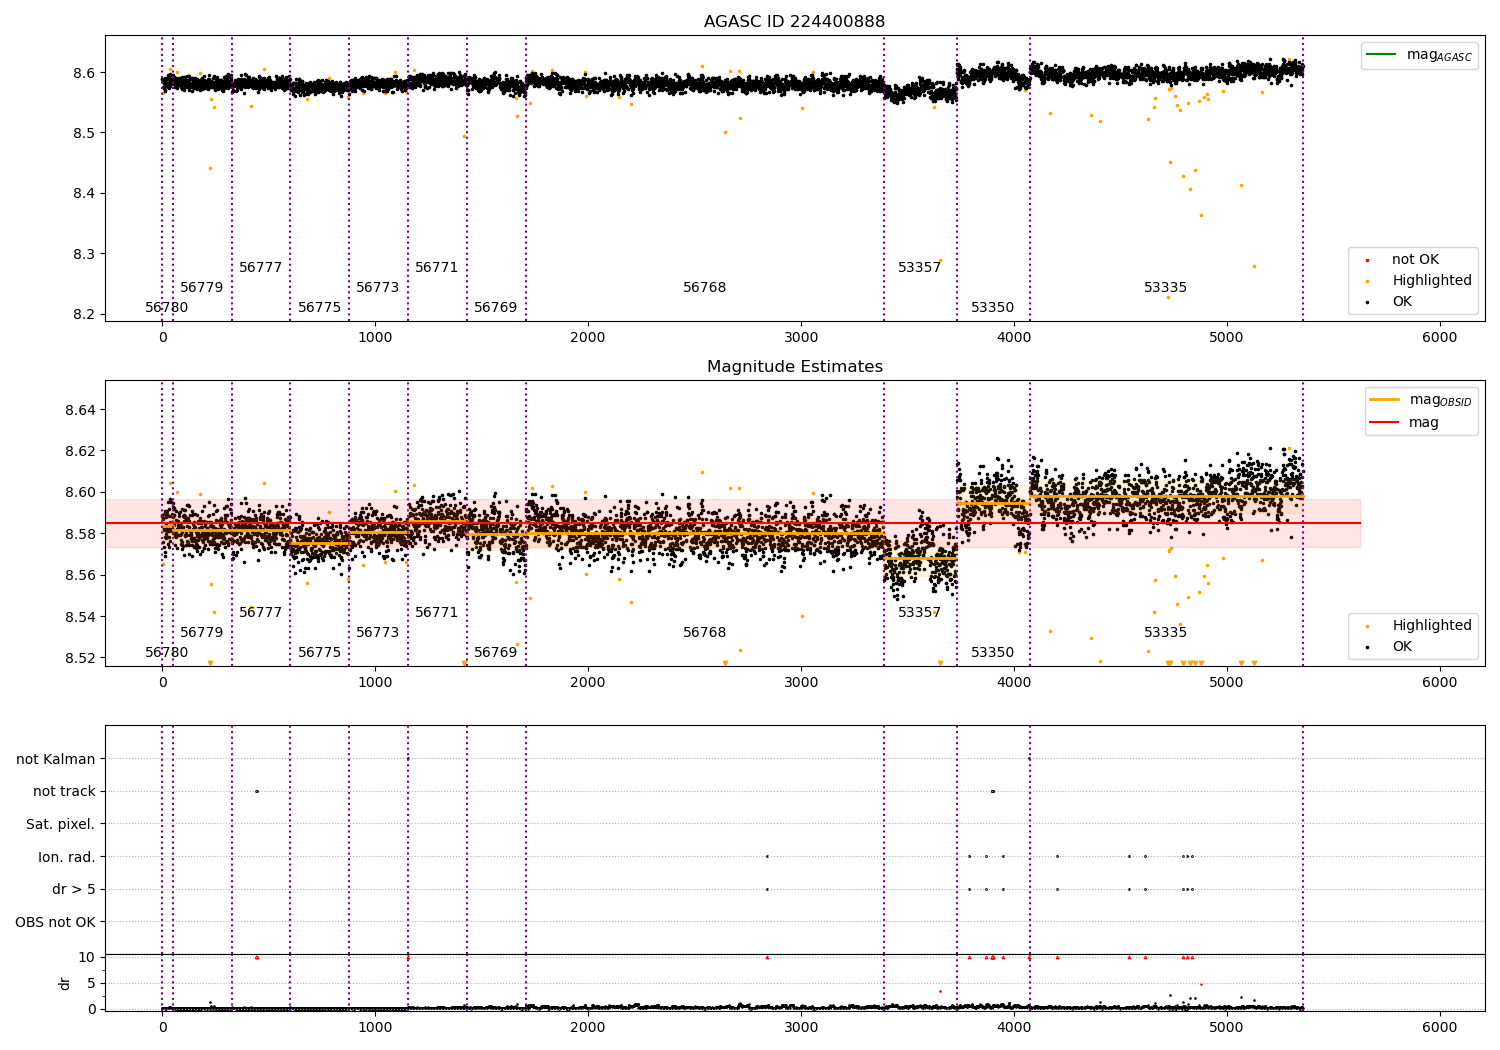Screen dimensions: 1500x1050
Task: Click y-axis tick 5 on bottom plot
Action: click(91, 983)
